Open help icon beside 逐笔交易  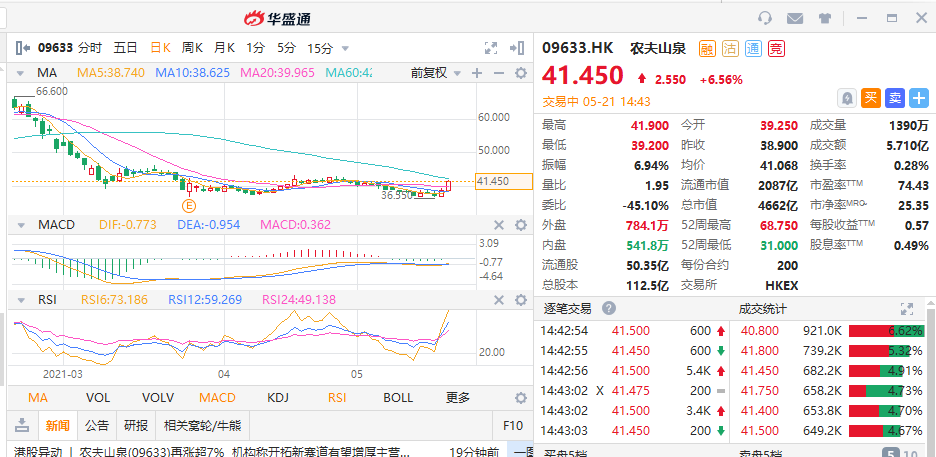pyautogui.click(x=608, y=308)
